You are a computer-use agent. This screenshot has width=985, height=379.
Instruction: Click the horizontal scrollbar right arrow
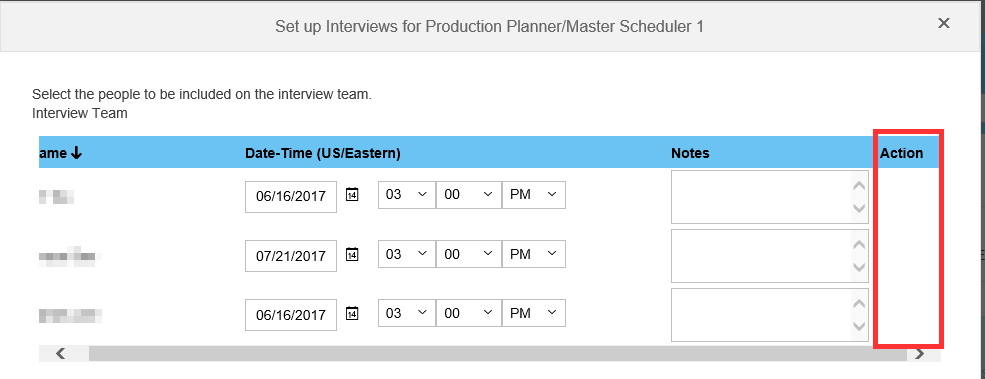920,354
